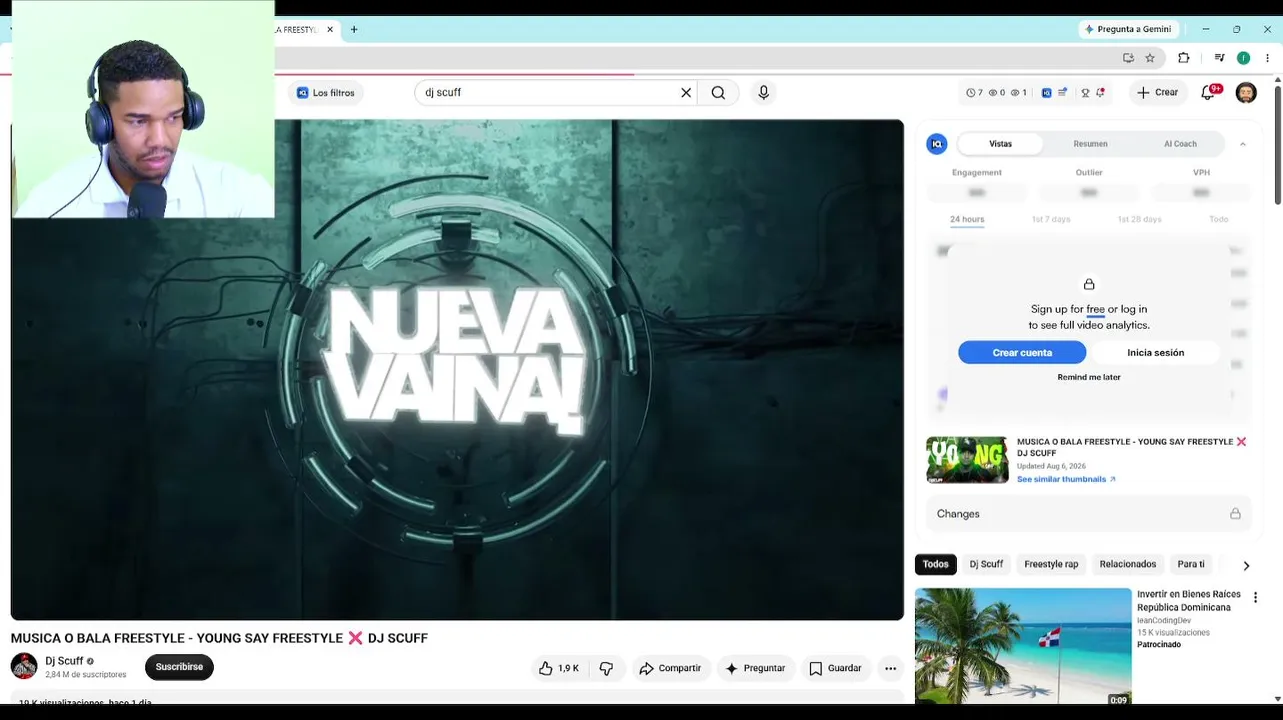Viewport: 1283px width, 720px height.
Task: Open the free sign-up link
Action: point(1096,310)
